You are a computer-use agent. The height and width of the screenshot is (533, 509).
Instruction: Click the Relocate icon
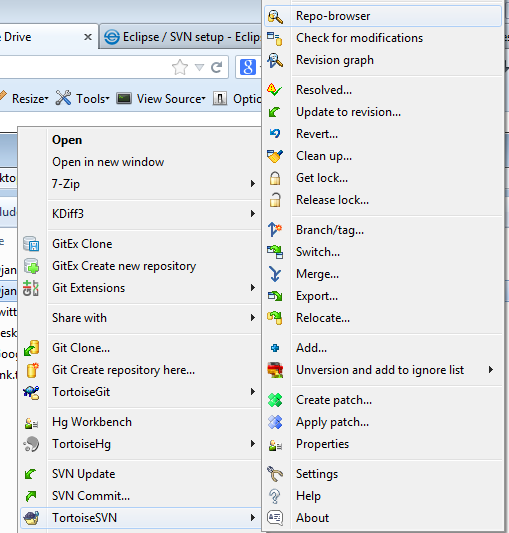(x=275, y=318)
